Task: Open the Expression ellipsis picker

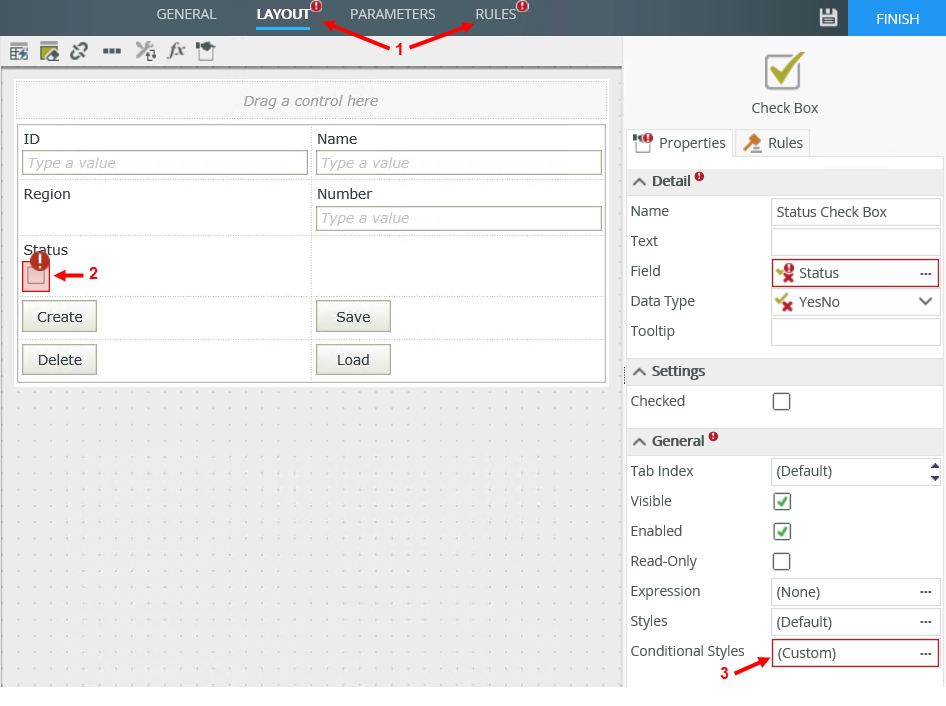Action: coord(925,592)
